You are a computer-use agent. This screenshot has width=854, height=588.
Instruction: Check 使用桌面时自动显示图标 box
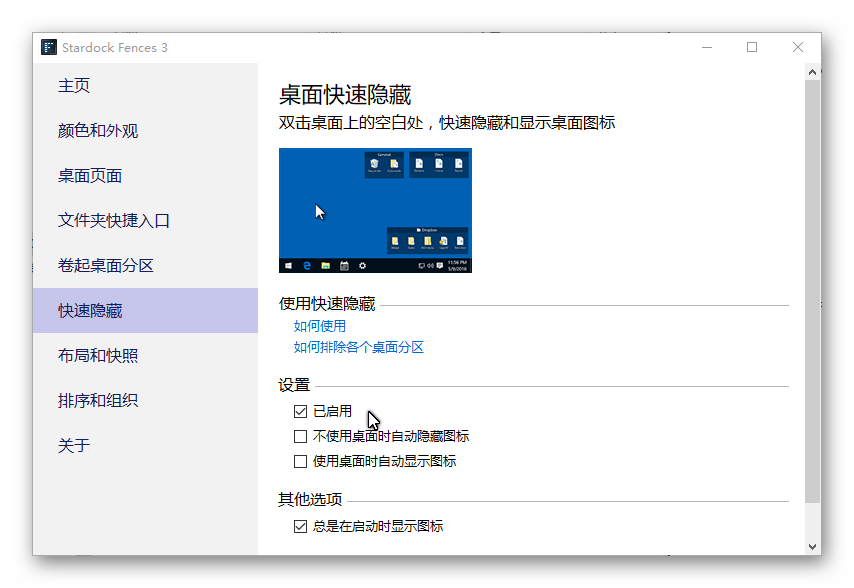[x=300, y=461]
